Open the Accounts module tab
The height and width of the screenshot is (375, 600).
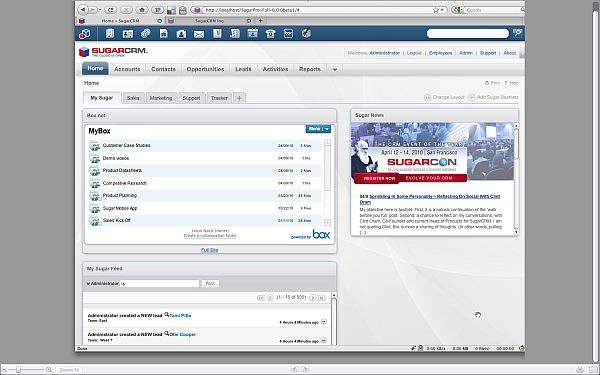[x=127, y=69]
